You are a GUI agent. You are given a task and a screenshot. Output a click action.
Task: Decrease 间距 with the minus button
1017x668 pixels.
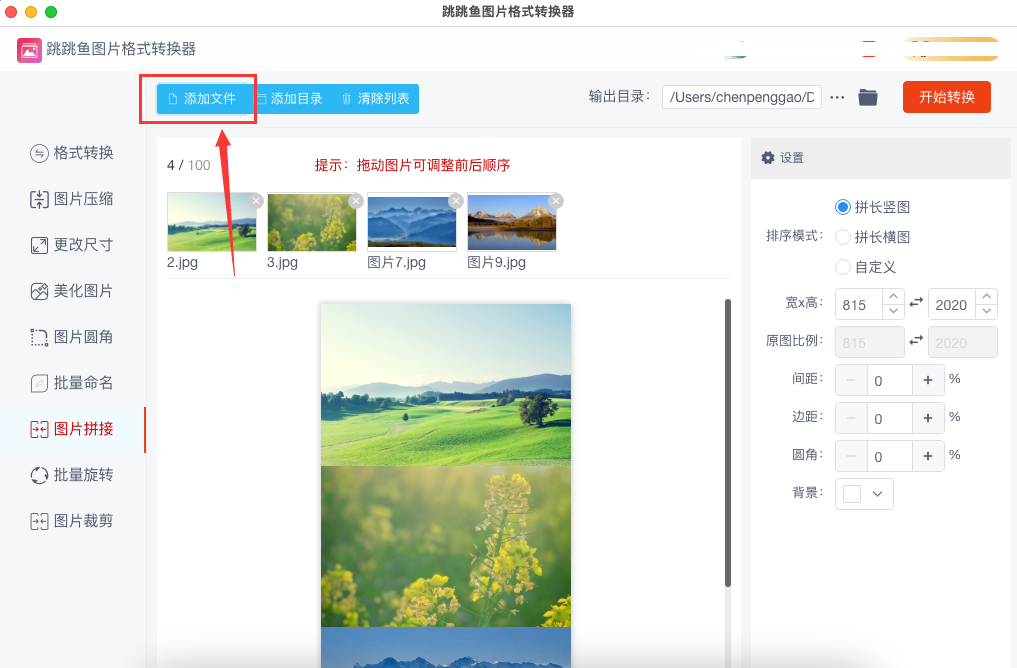pos(852,381)
